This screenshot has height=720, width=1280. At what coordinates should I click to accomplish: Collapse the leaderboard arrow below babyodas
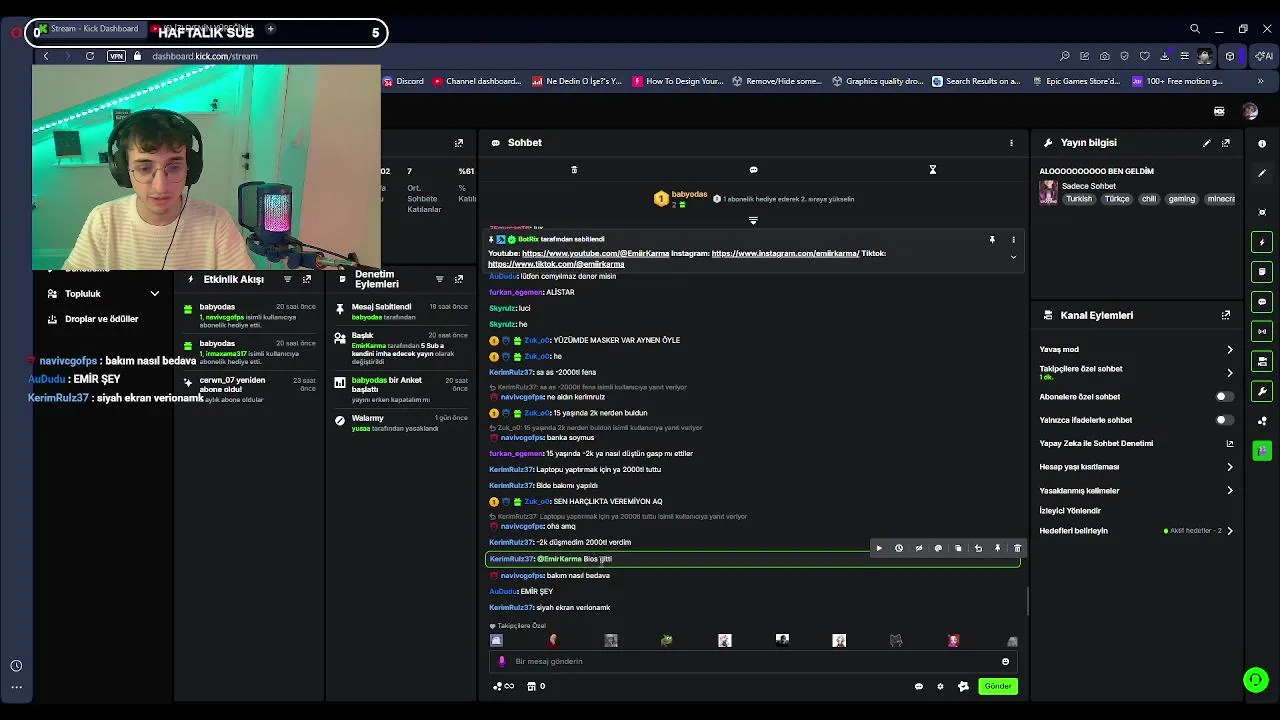pyautogui.click(x=753, y=220)
